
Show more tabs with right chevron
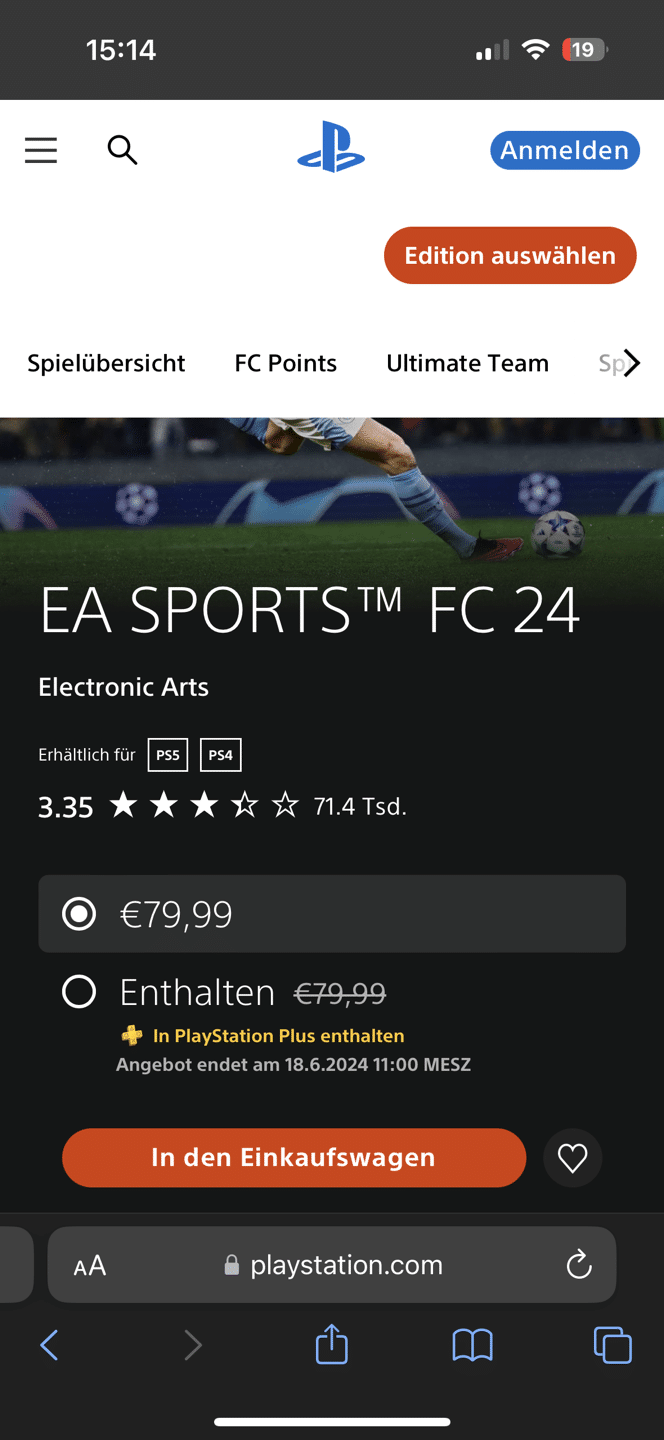(631, 363)
